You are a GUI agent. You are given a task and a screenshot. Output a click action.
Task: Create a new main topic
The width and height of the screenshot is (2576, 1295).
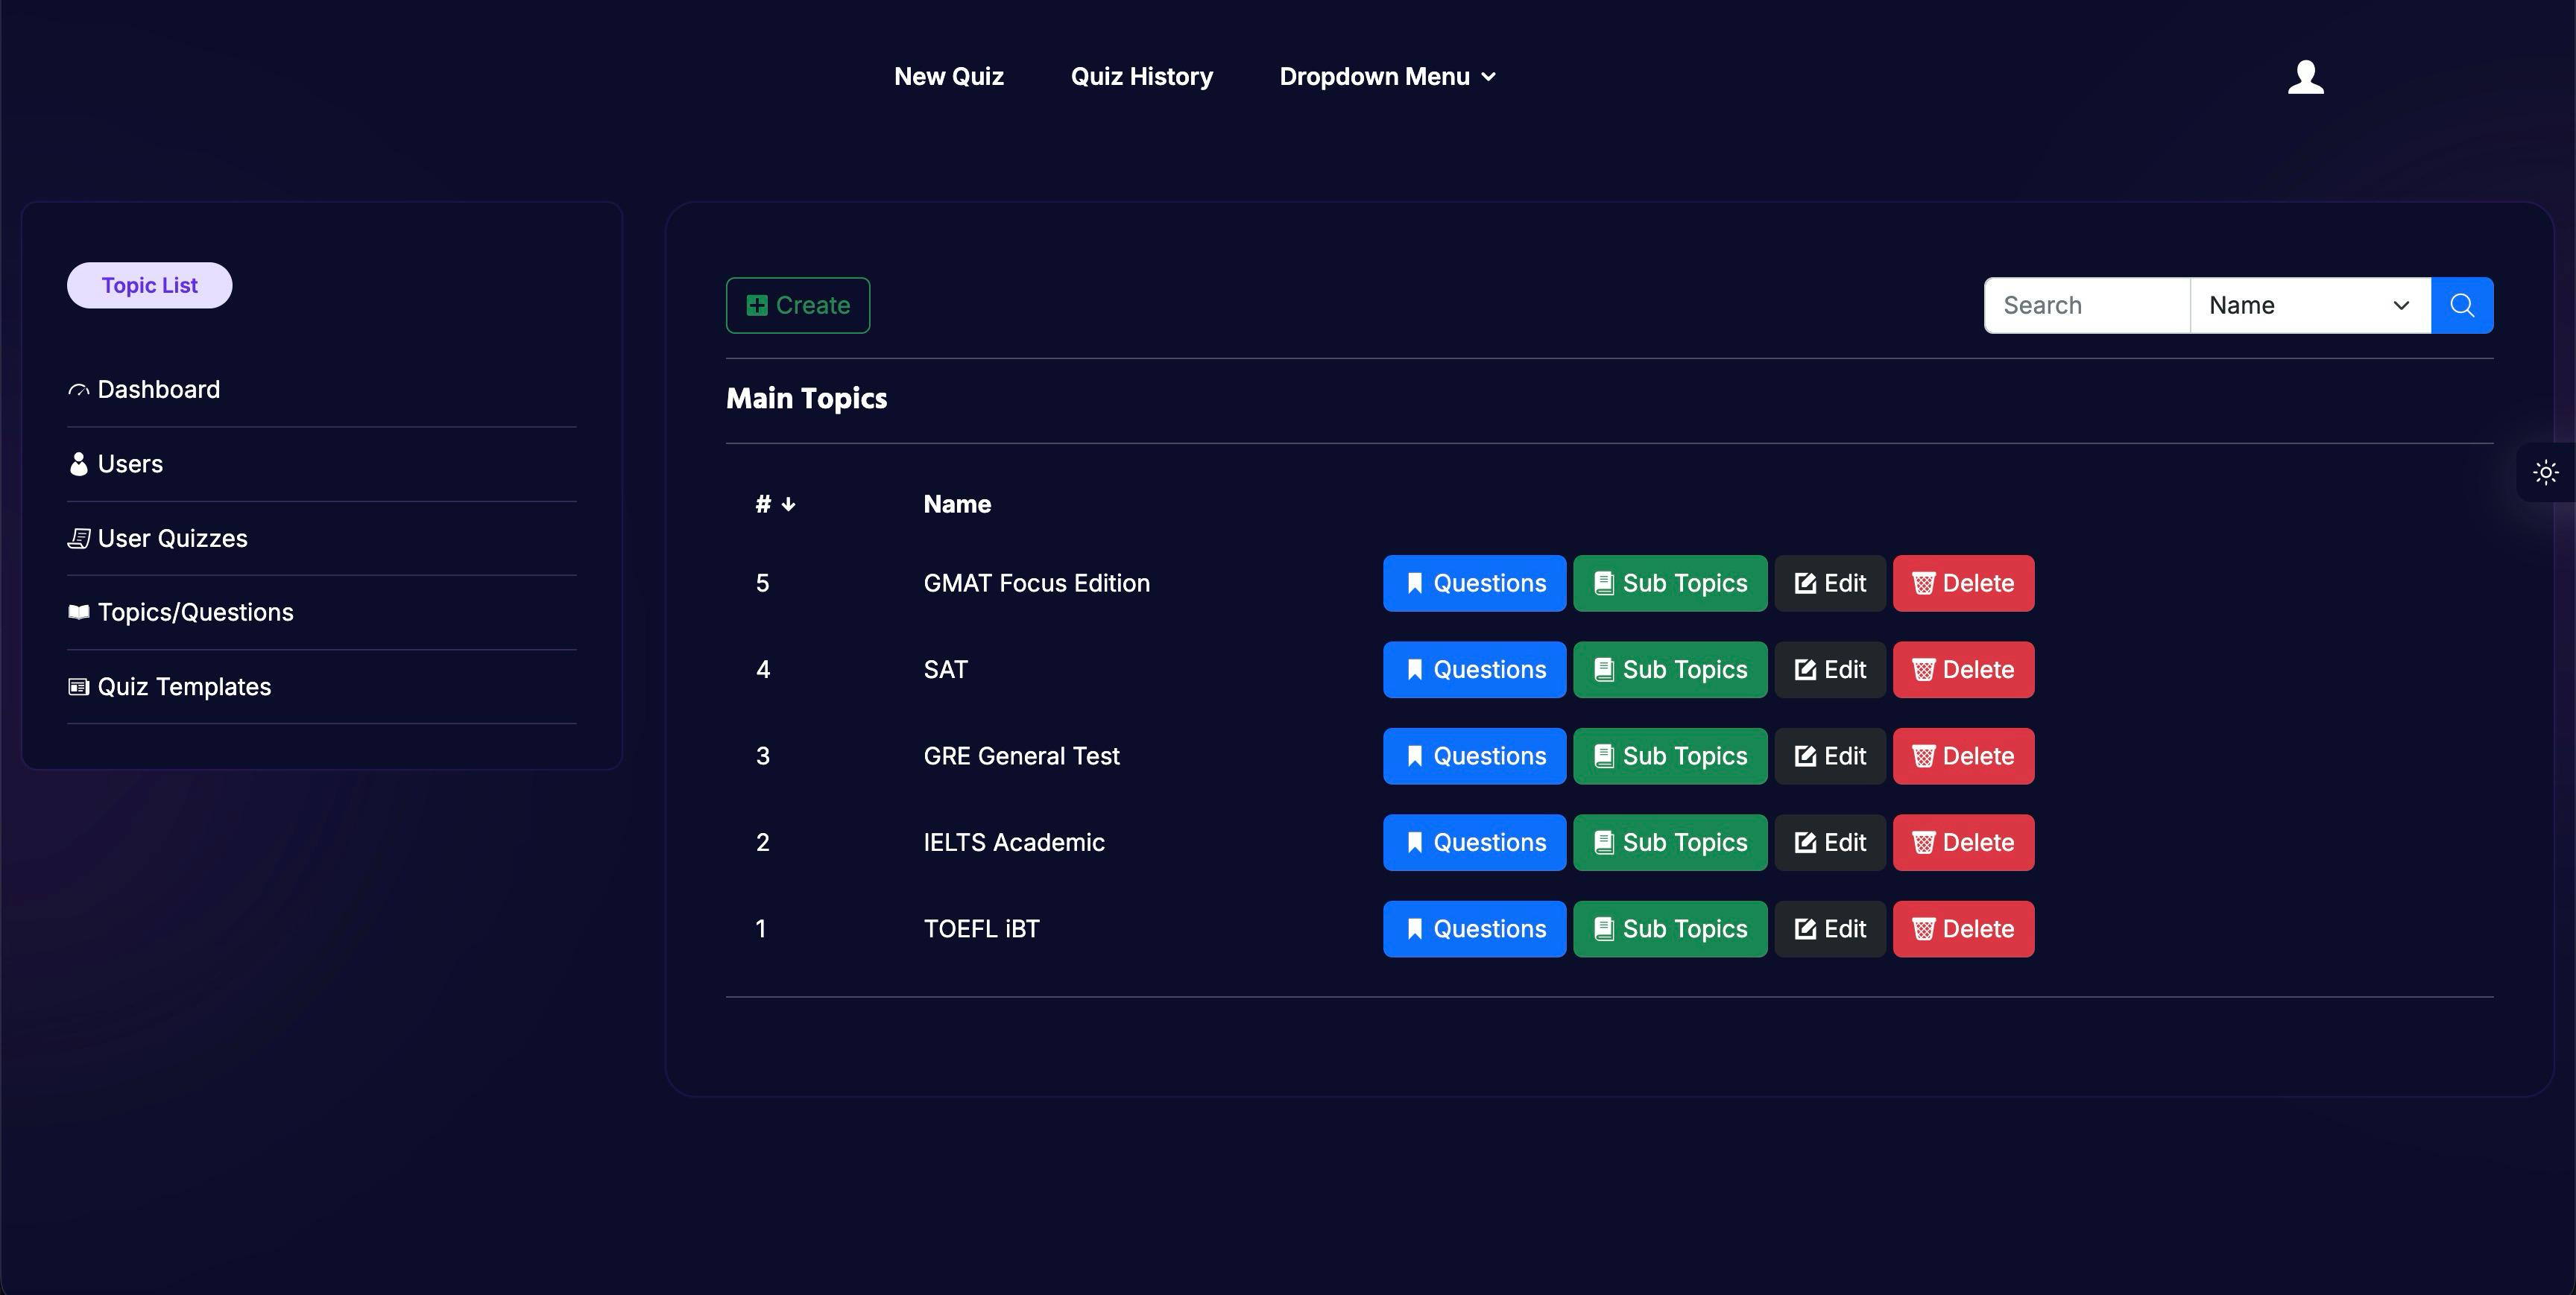tap(798, 305)
